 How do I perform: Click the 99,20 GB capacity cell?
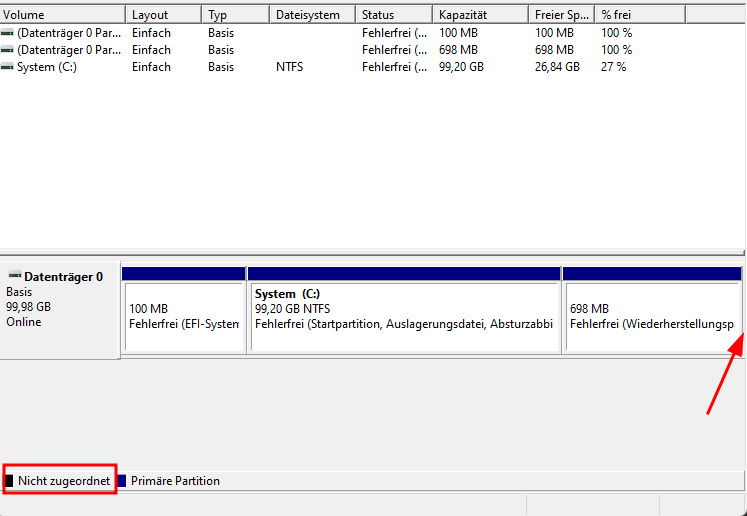click(x=461, y=67)
